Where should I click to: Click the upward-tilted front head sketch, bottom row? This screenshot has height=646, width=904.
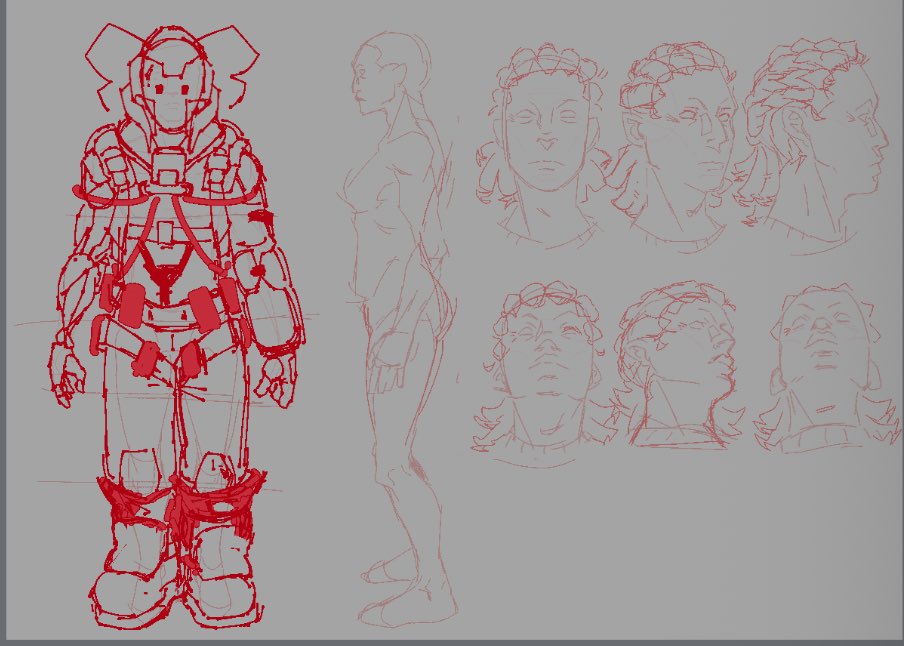coord(544,374)
